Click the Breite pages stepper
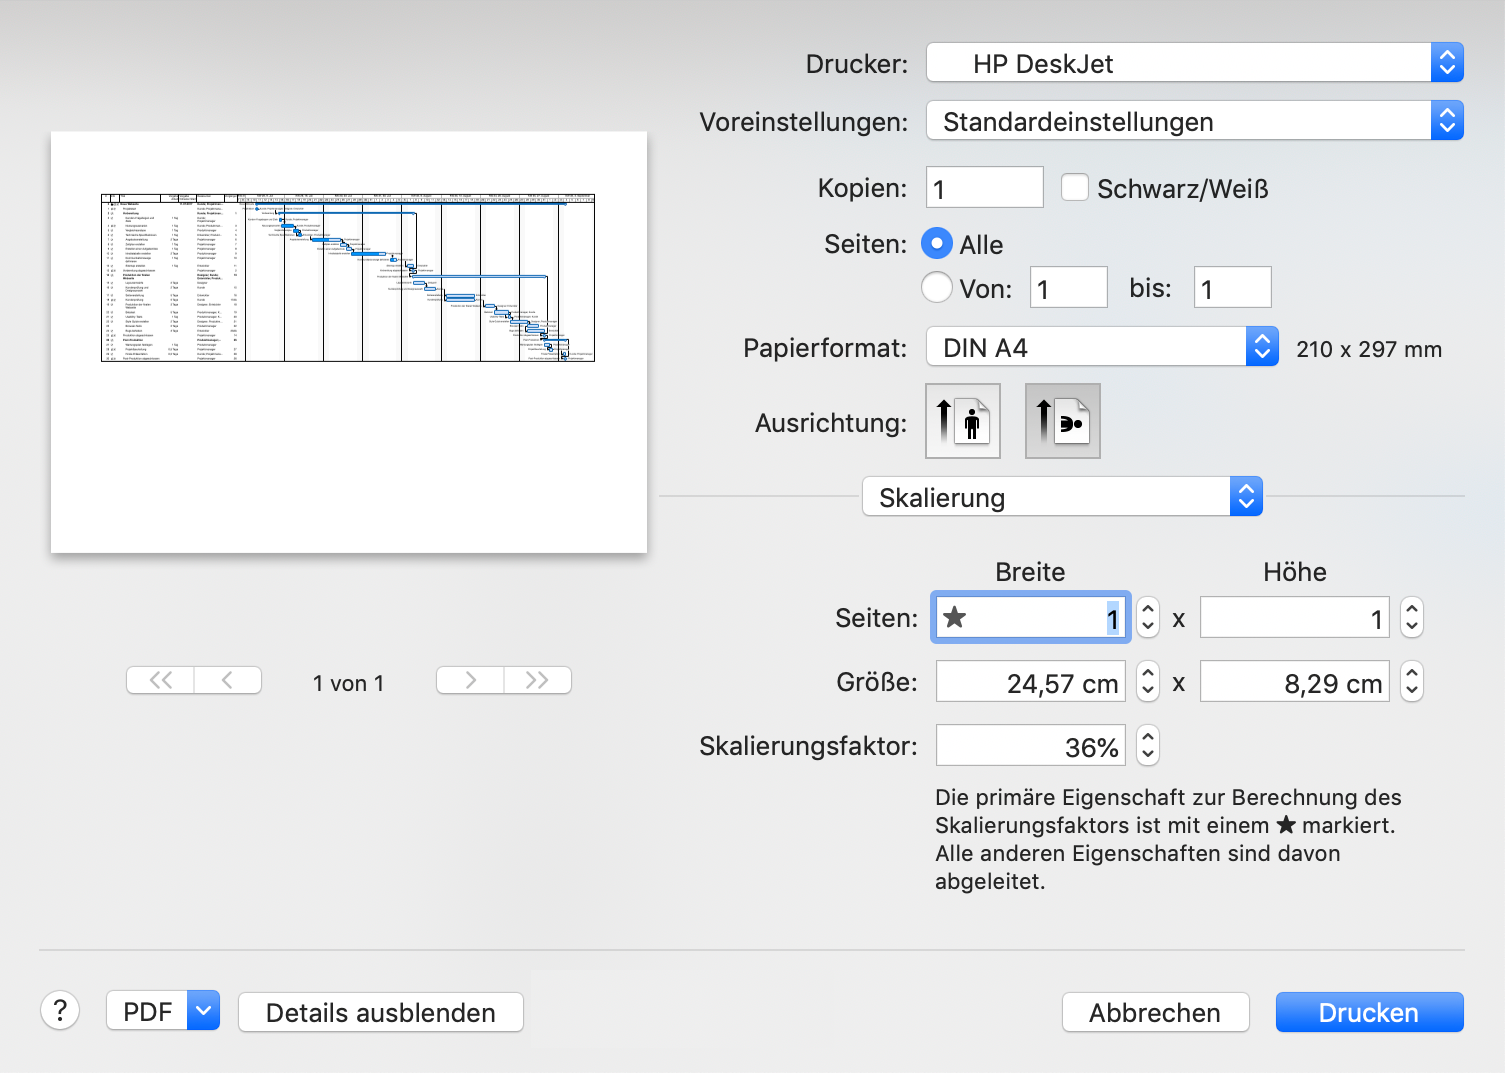 coord(1148,618)
